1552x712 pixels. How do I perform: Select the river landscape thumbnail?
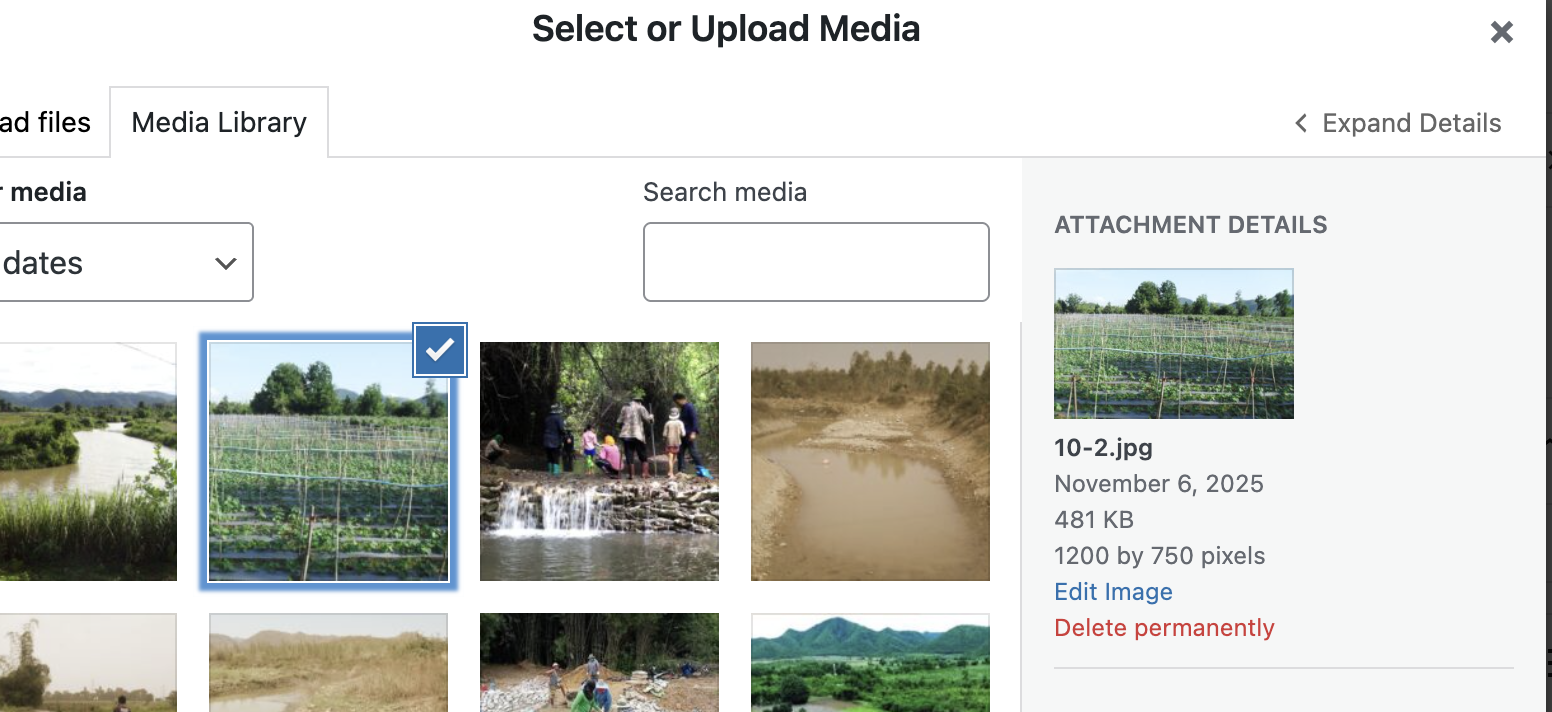pyautogui.click(x=88, y=461)
